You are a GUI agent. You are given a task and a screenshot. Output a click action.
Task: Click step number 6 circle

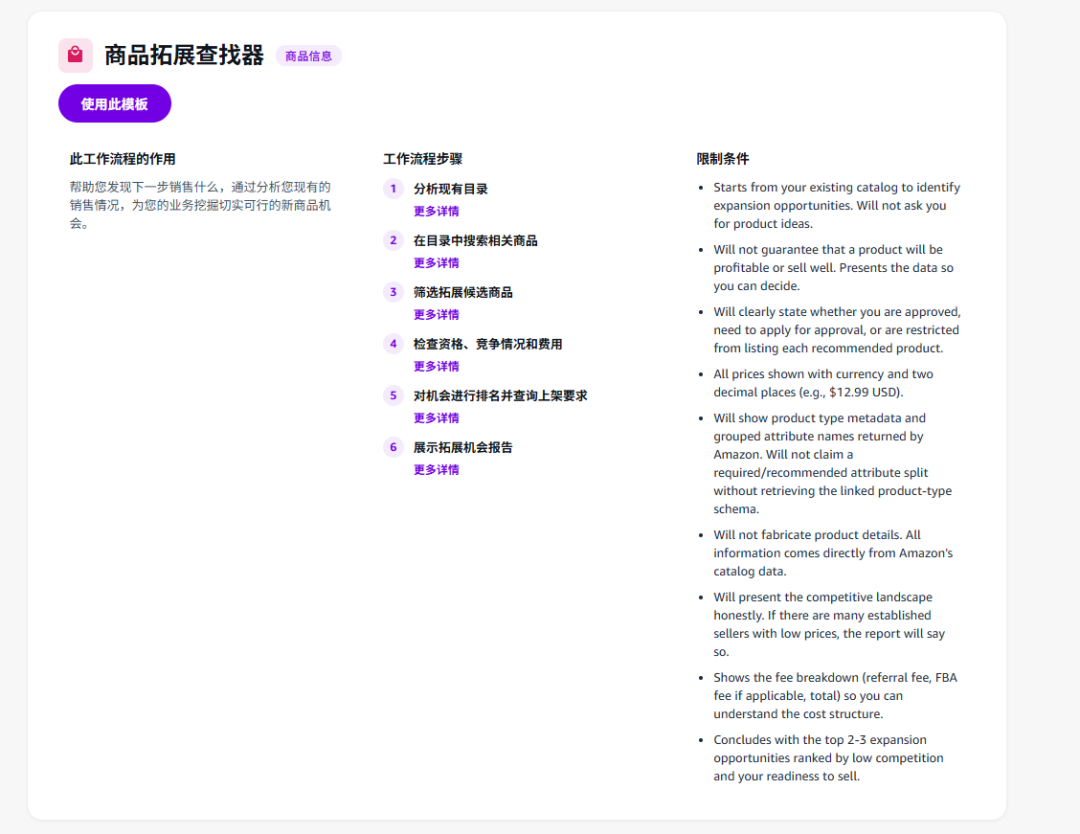point(393,447)
